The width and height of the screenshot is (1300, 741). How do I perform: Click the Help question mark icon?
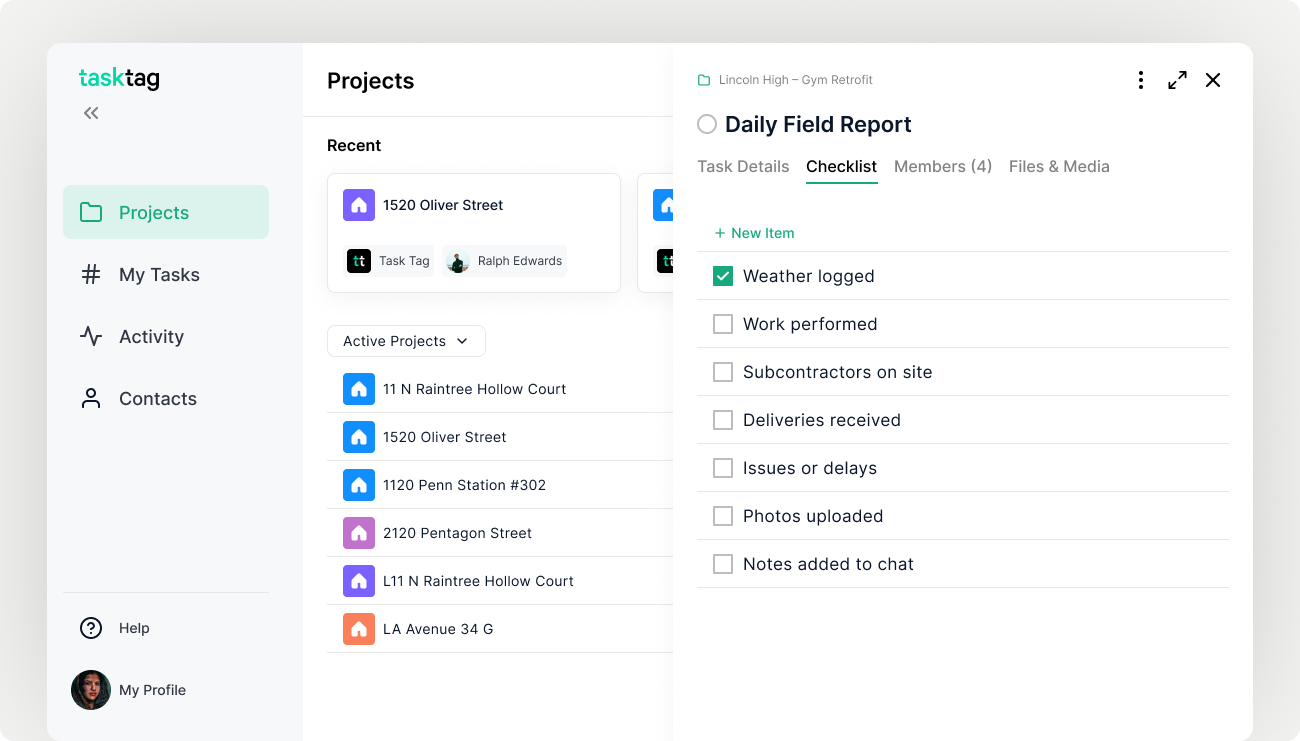[91, 628]
